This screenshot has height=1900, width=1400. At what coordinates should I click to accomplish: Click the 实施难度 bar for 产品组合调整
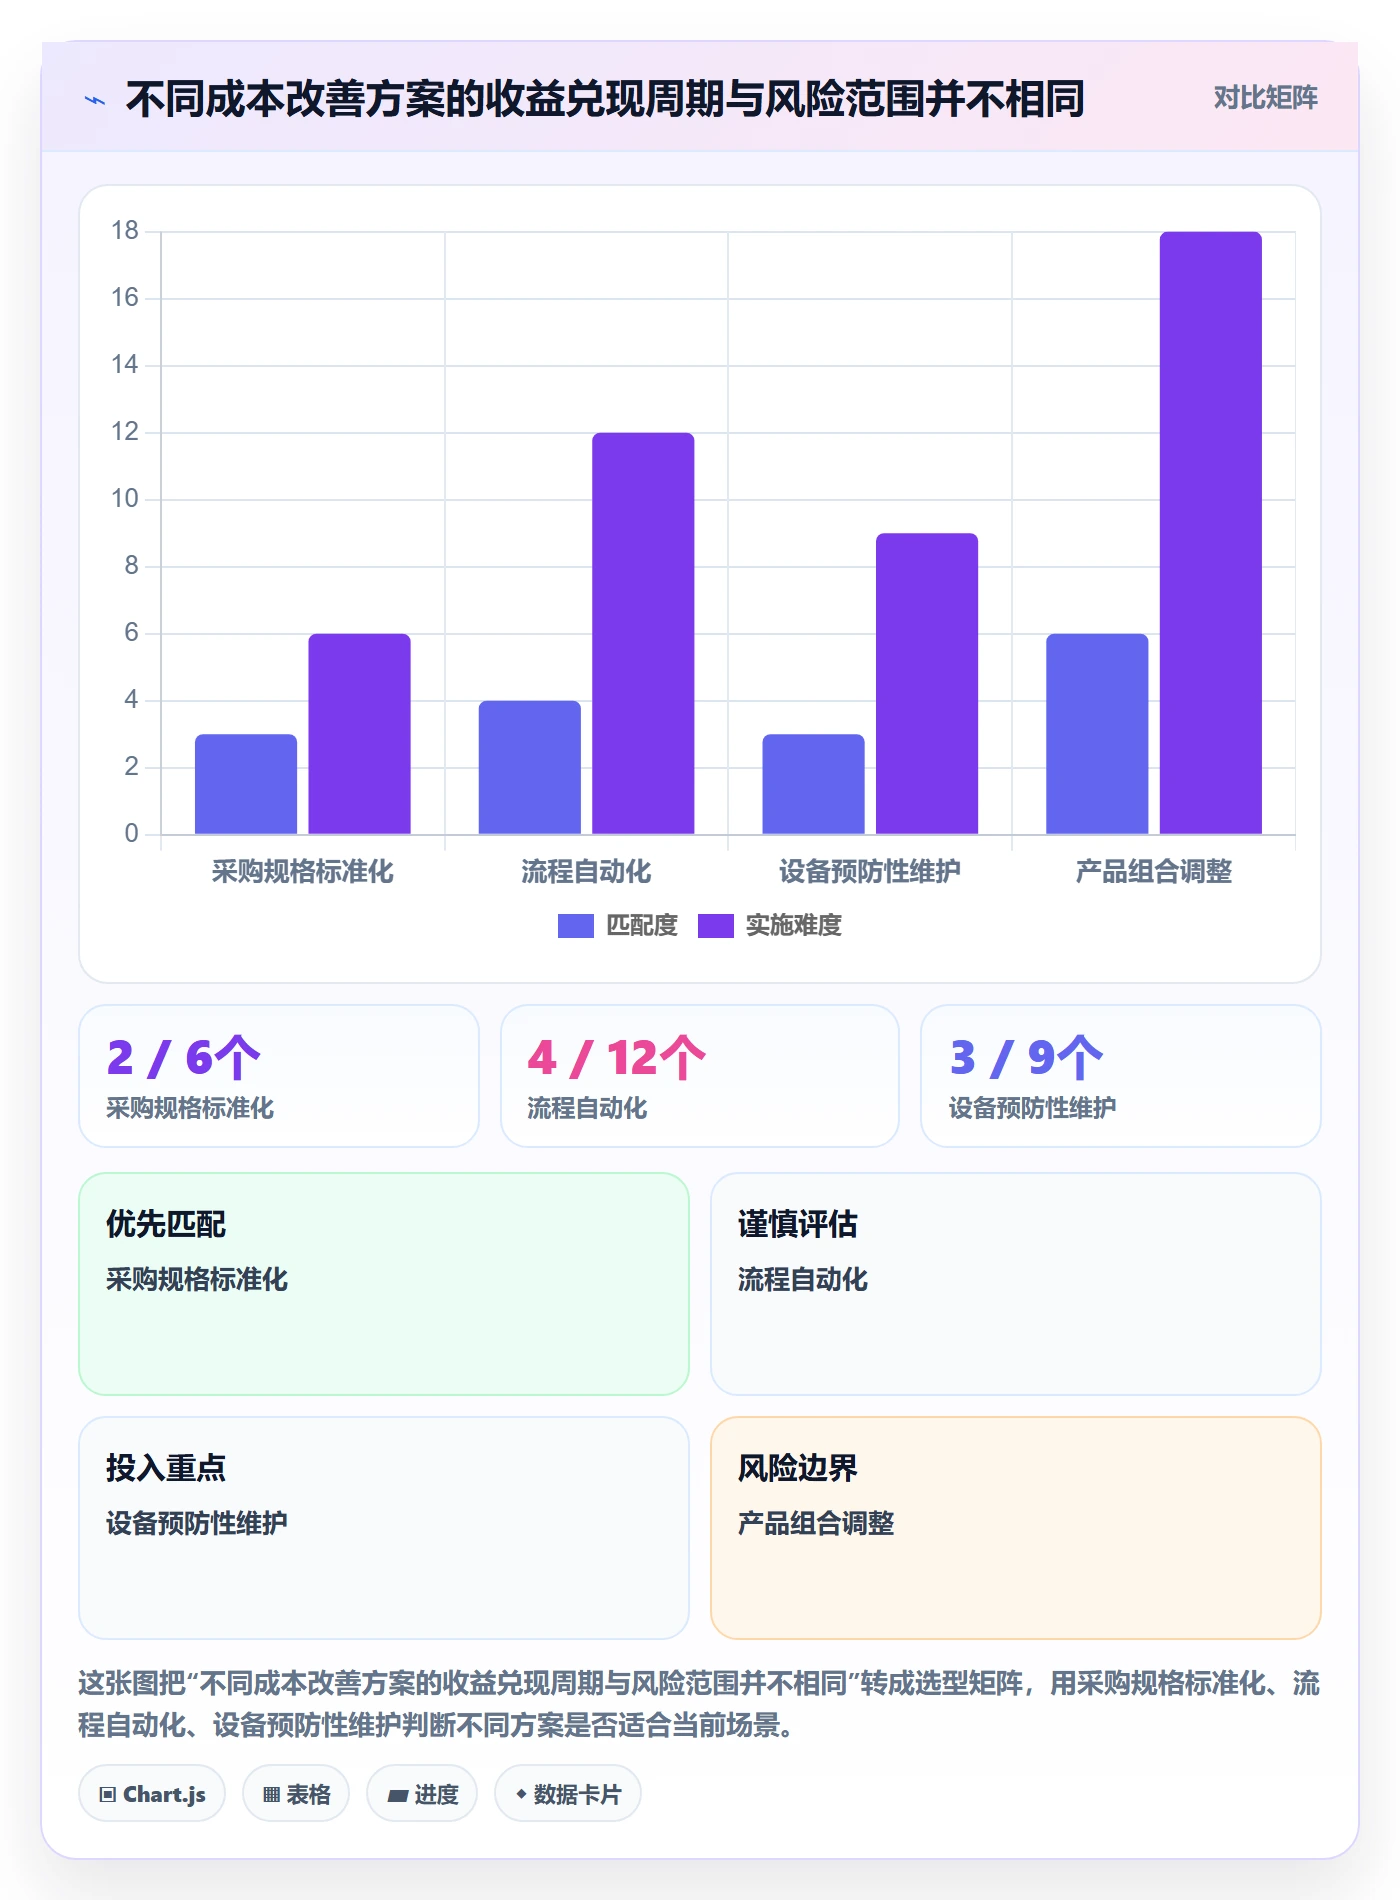click(1211, 533)
